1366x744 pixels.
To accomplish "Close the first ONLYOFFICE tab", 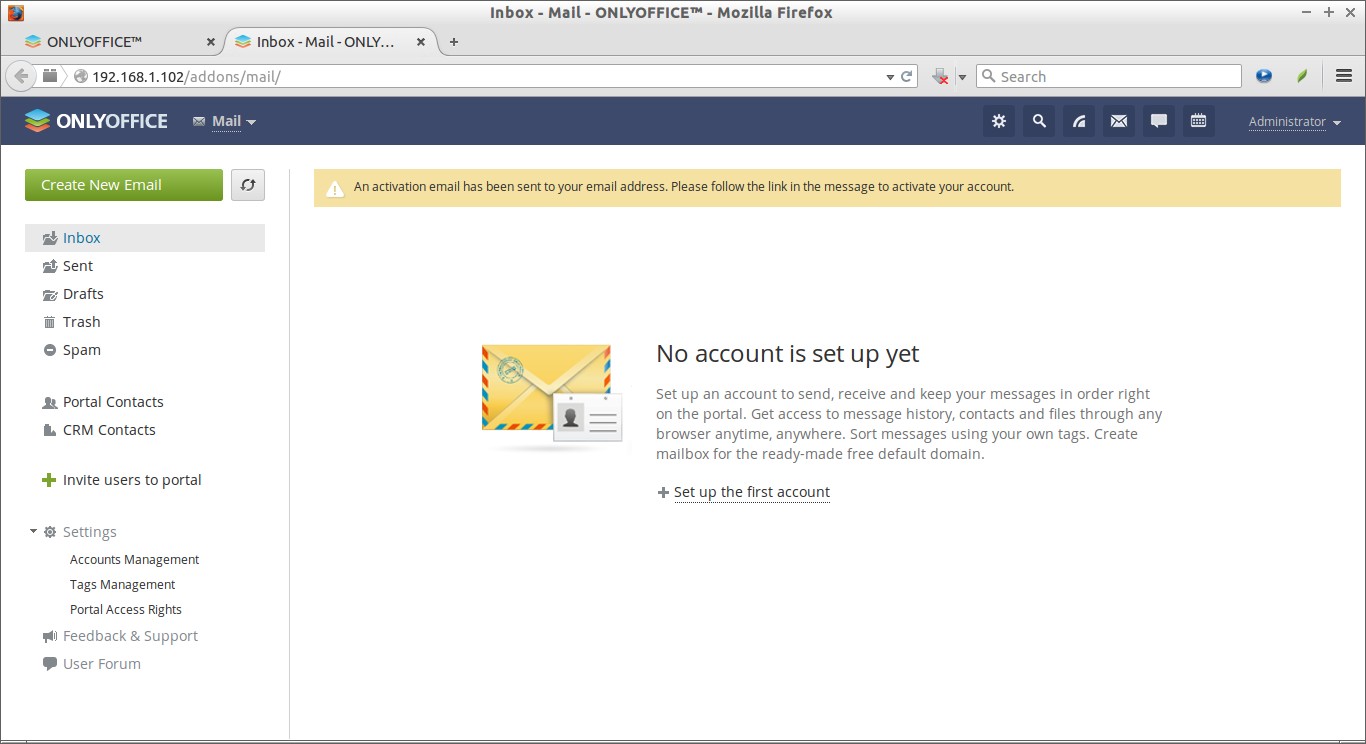I will (210, 42).
